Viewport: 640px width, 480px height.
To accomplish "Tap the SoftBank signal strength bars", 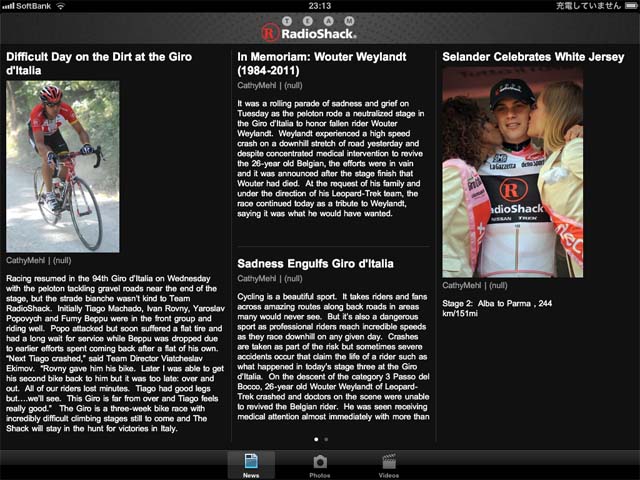I will tap(8, 6).
